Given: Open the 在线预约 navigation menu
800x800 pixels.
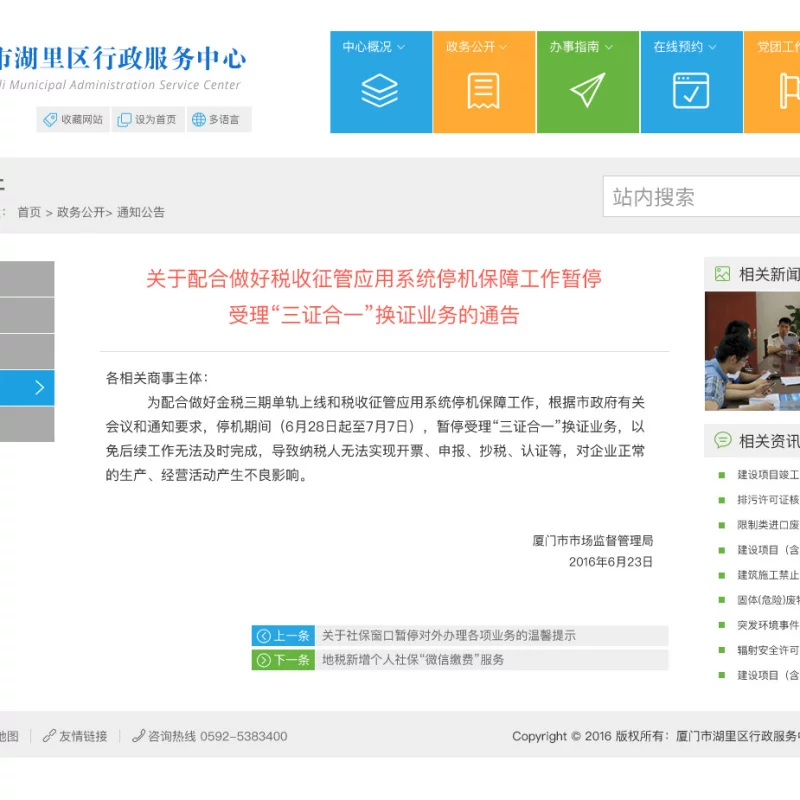Looking at the screenshot, I should (685, 47).
